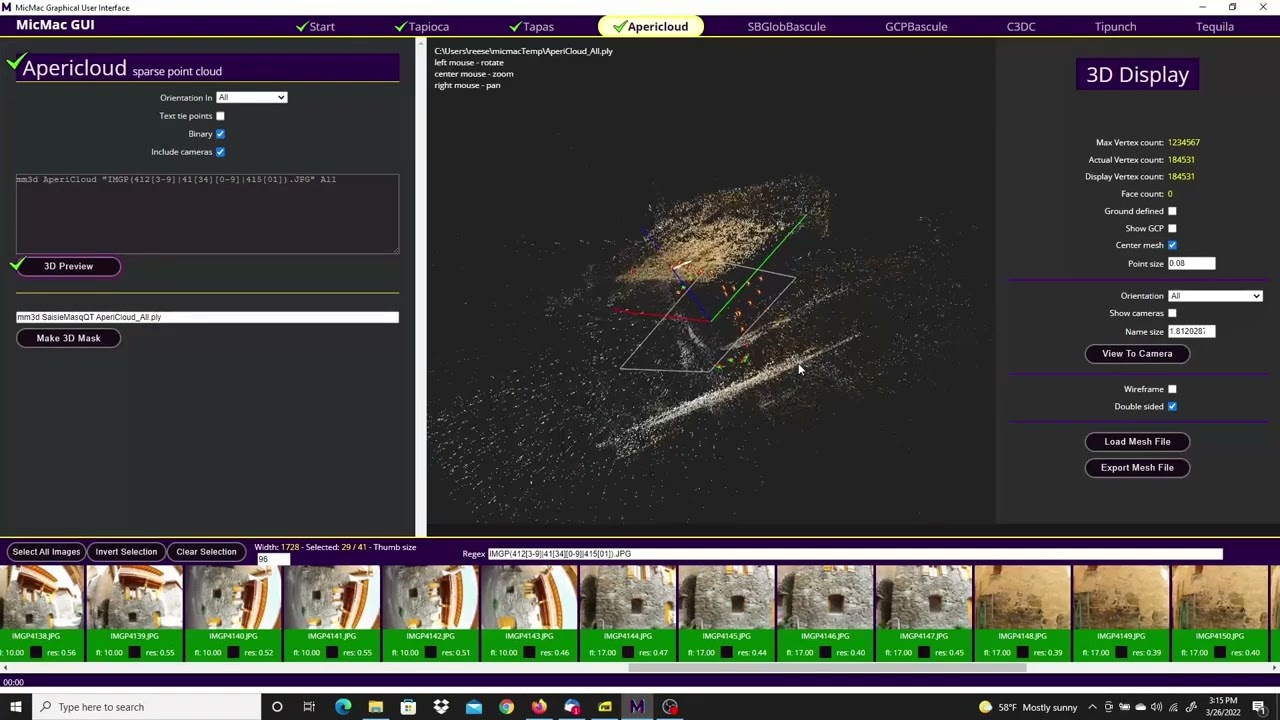1280x720 pixels.
Task: Click the Load Mesh File button
Action: (x=1137, y=442)
